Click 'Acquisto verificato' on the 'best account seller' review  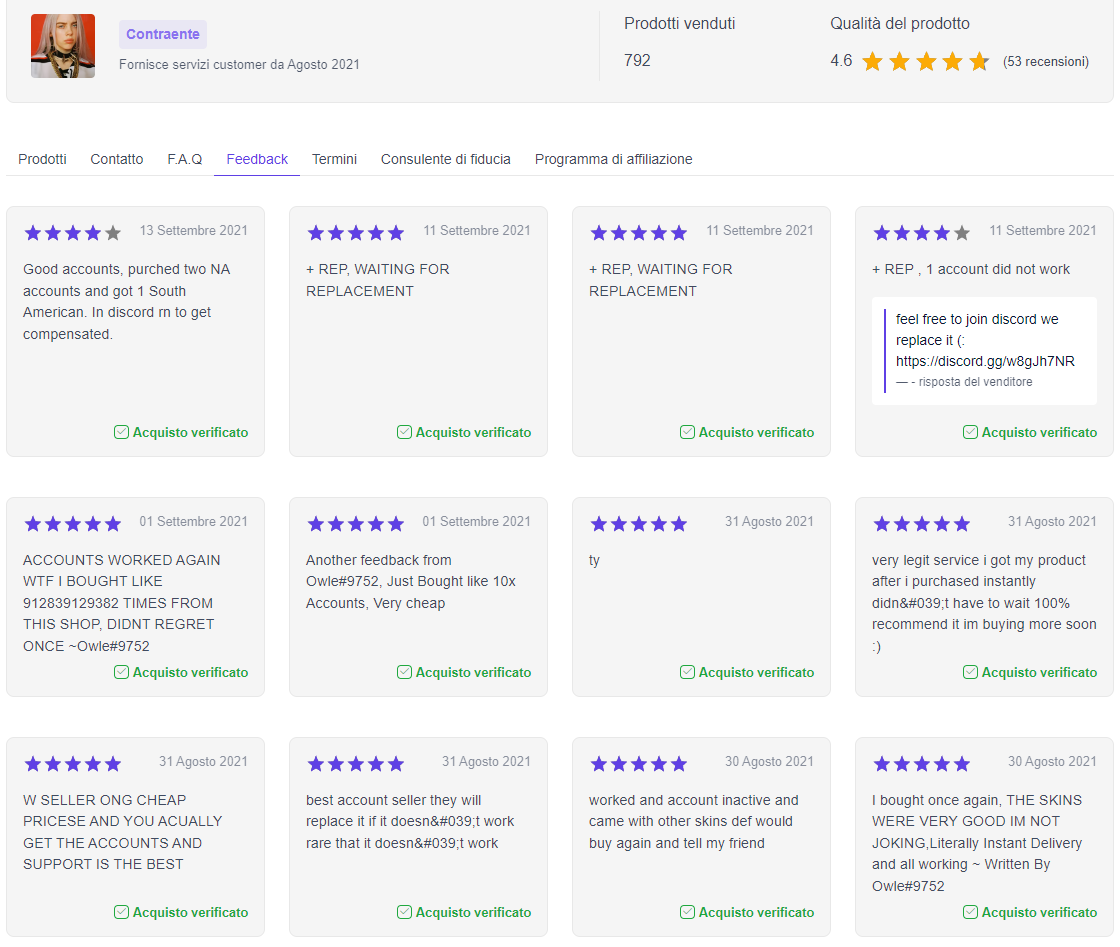[x=473, y=912]
